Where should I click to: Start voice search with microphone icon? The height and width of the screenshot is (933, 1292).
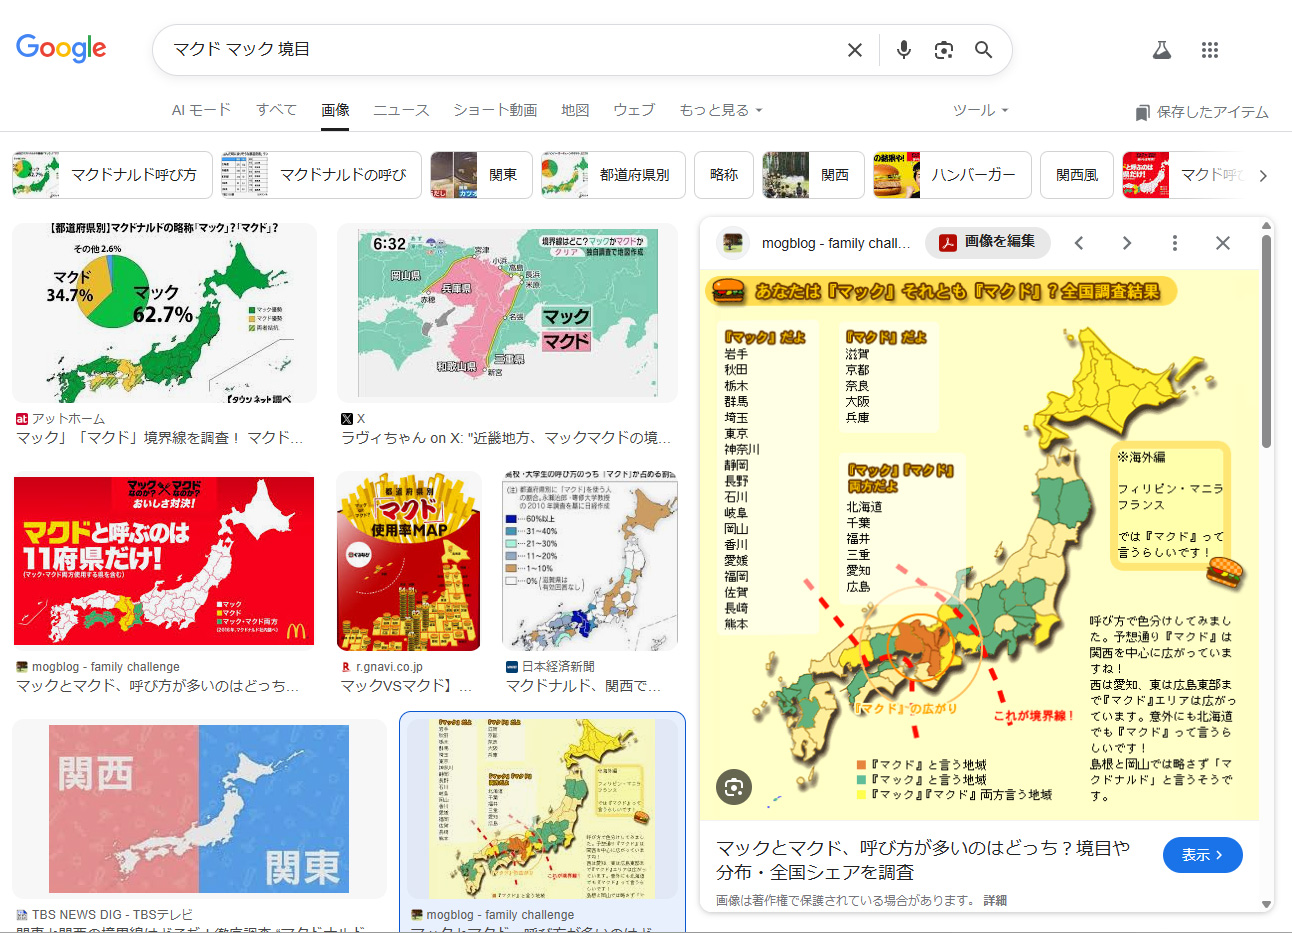[904, 50]
